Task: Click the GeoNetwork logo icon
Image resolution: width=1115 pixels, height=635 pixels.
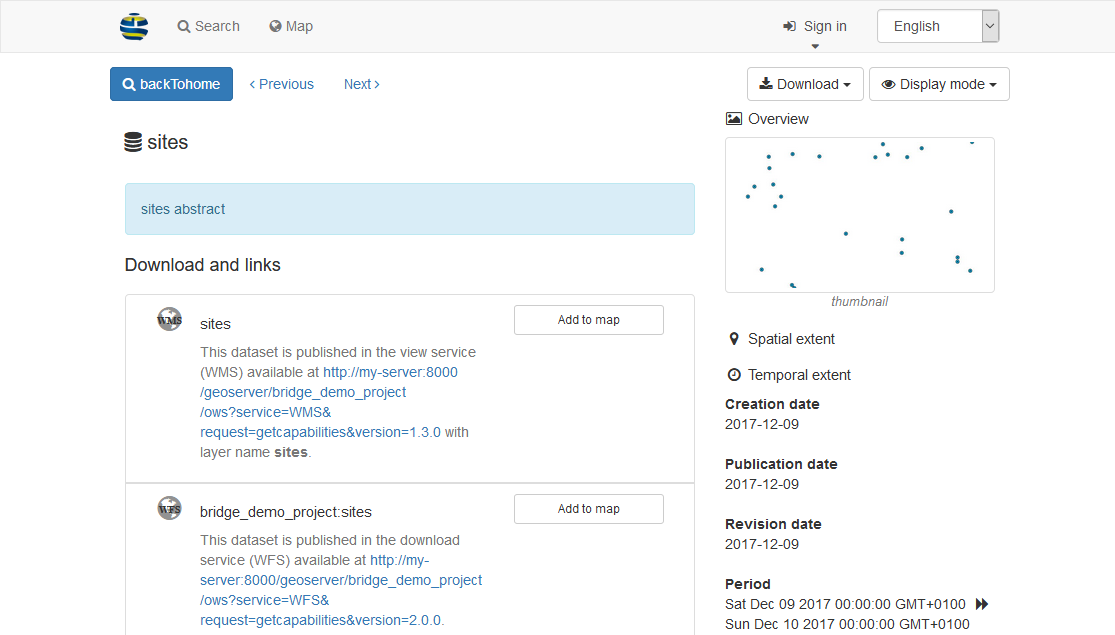Action: pyautogui.click(x=135, y=26)
